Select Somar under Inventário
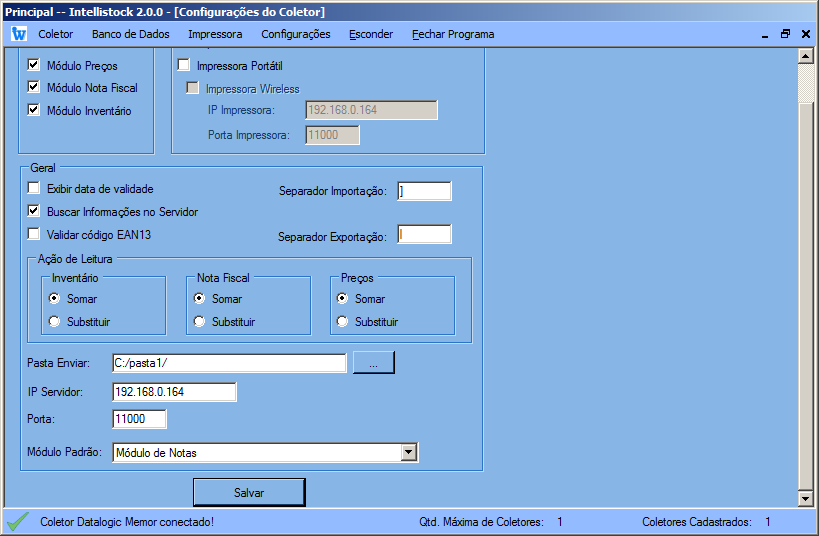819x536 pixels. (54, 298)
